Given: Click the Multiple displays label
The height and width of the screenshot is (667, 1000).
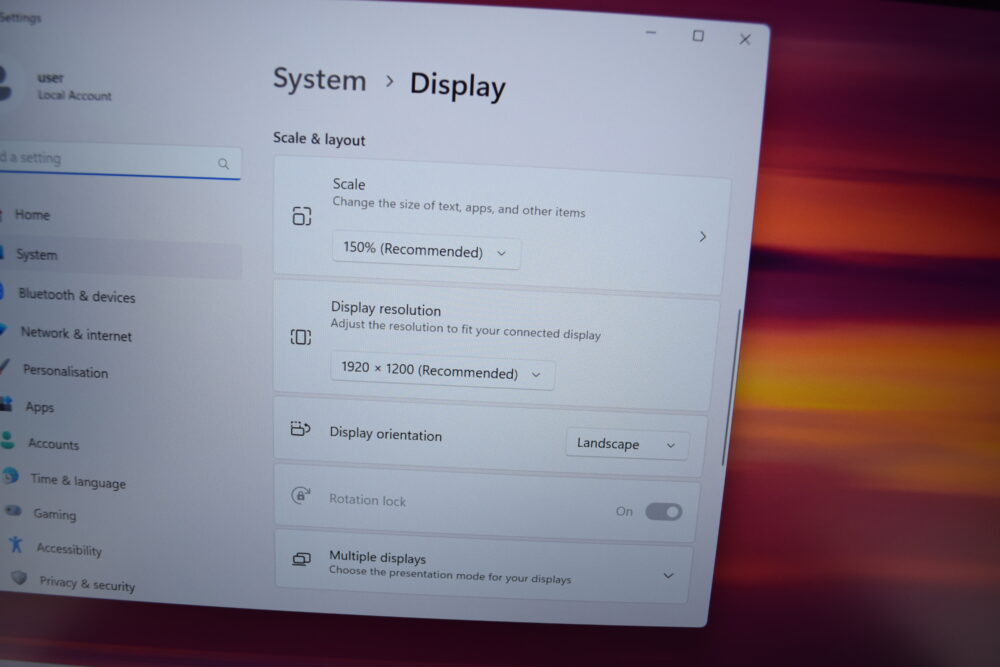Looking at the screenshot, I should click(x=377, y=557).
